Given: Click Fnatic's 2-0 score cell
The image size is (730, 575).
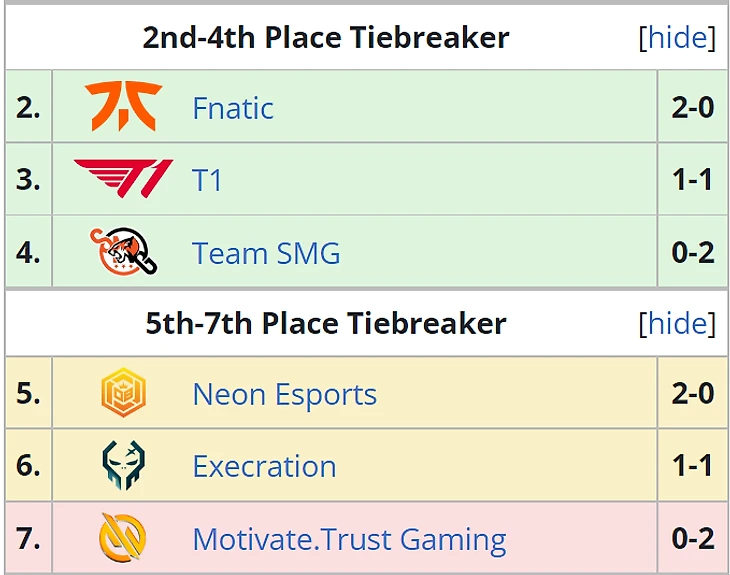Looking at the screenshot, I should (x=692, y=108).
